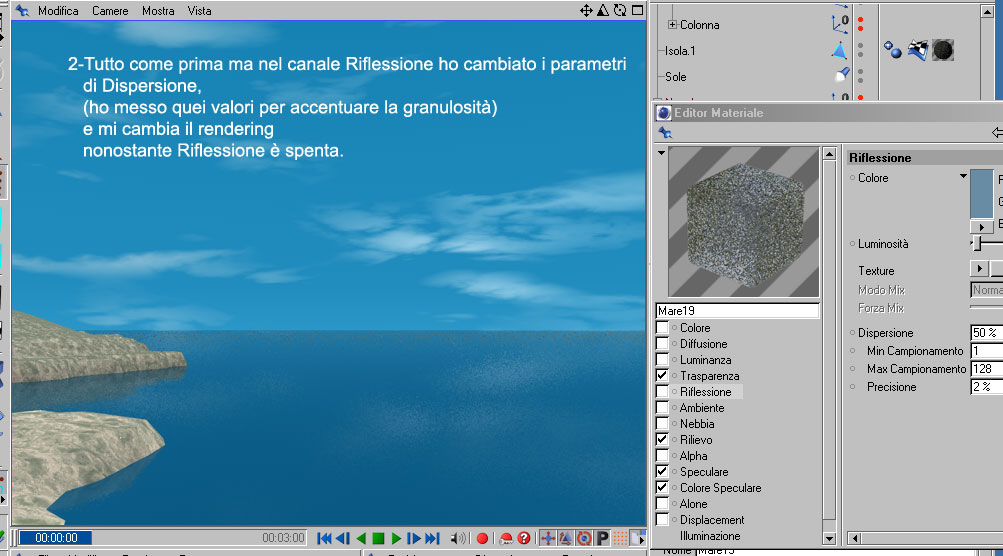Open the Camere menu

point(110,11)
